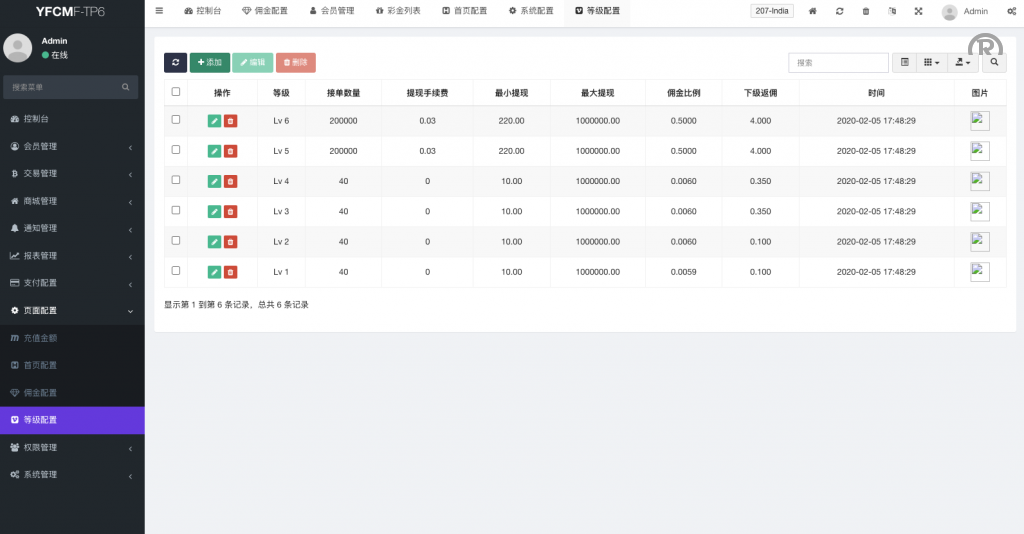This screenshot has height=534, width=1024.
Task: Open the column visibility grid dropdown
Action: click(931, 62)
